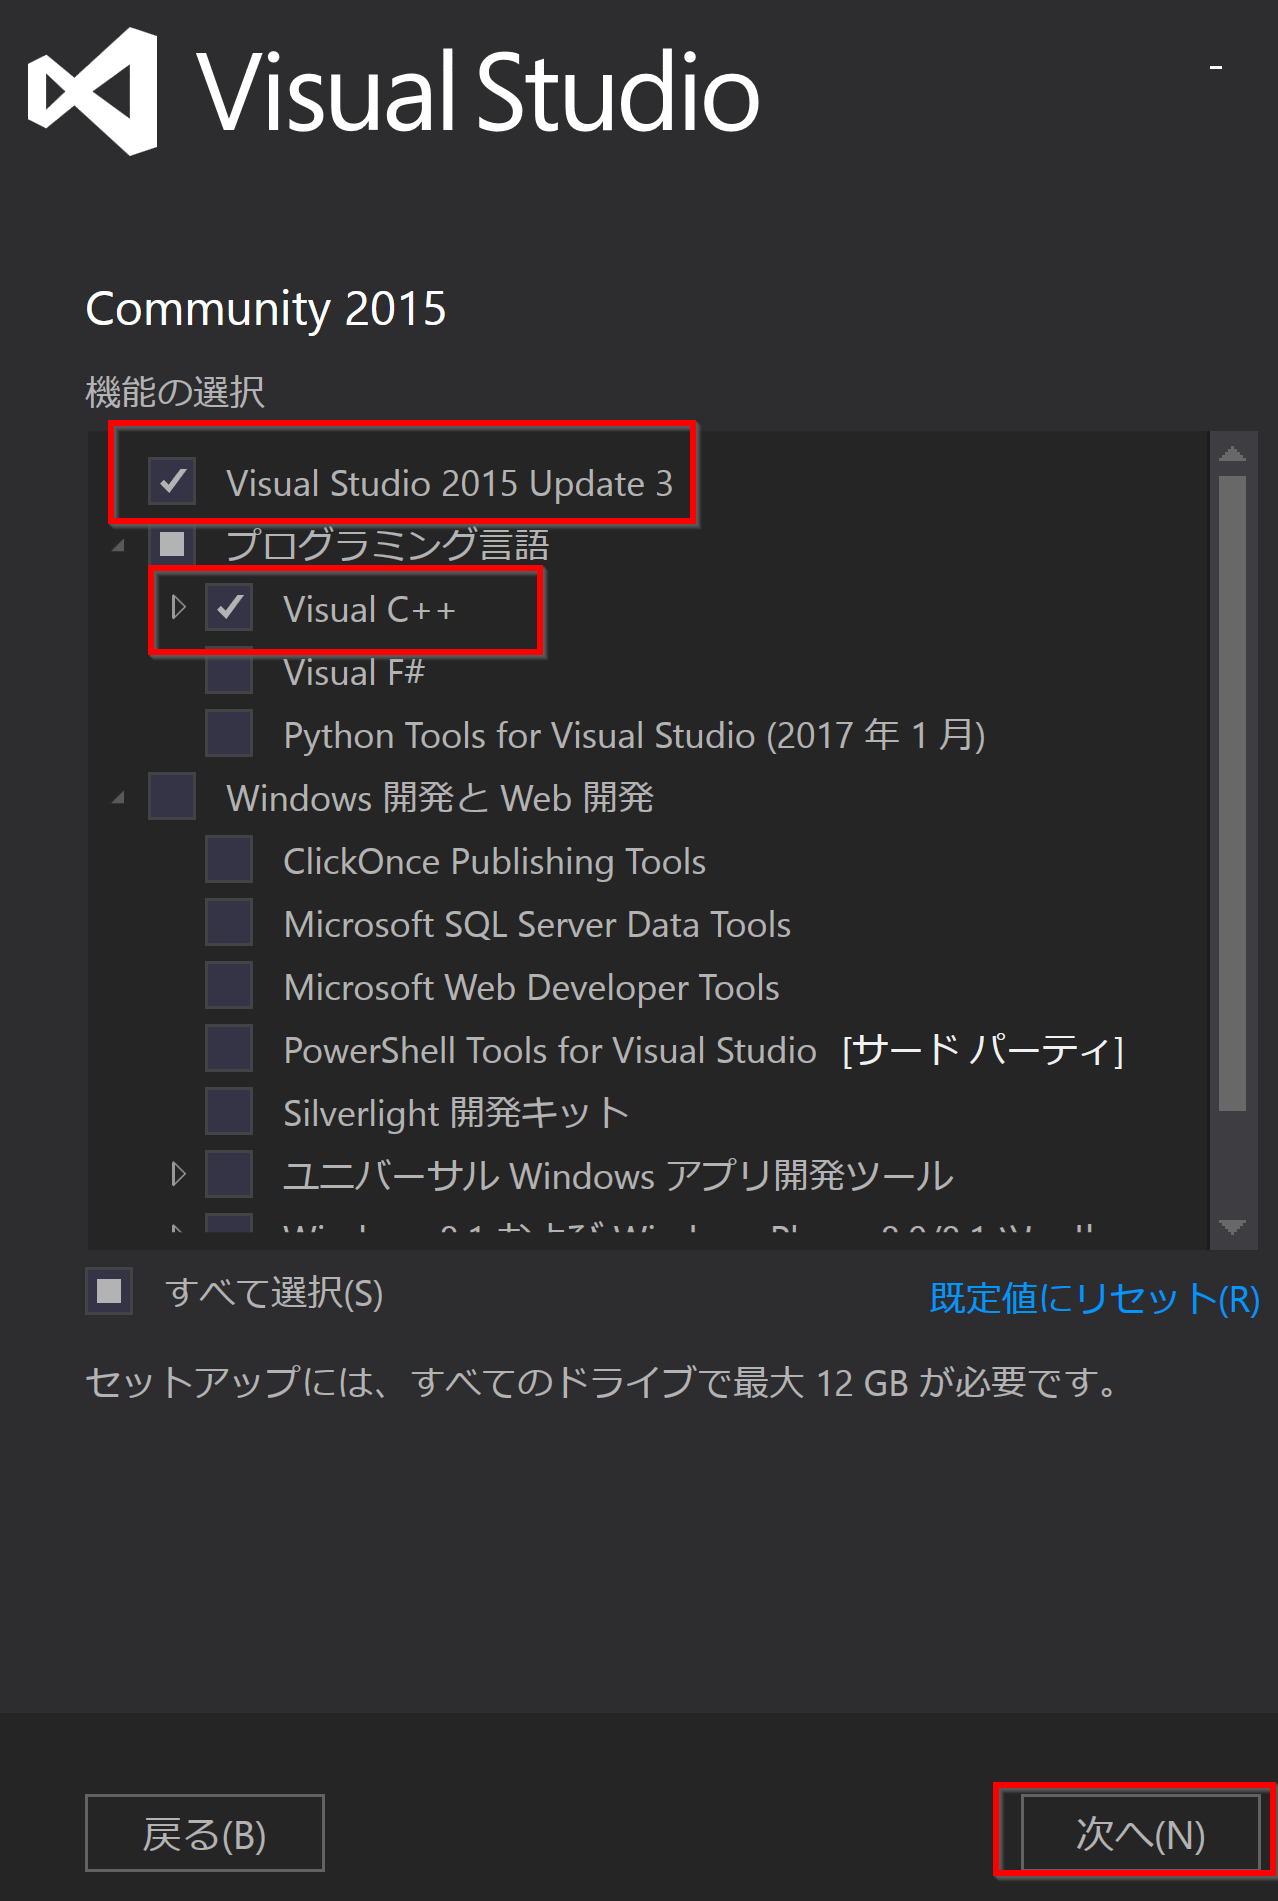Screen dimensions: 1278x1901
Task: Click the 戻る(B) back button
Action: pos(205,1833)
